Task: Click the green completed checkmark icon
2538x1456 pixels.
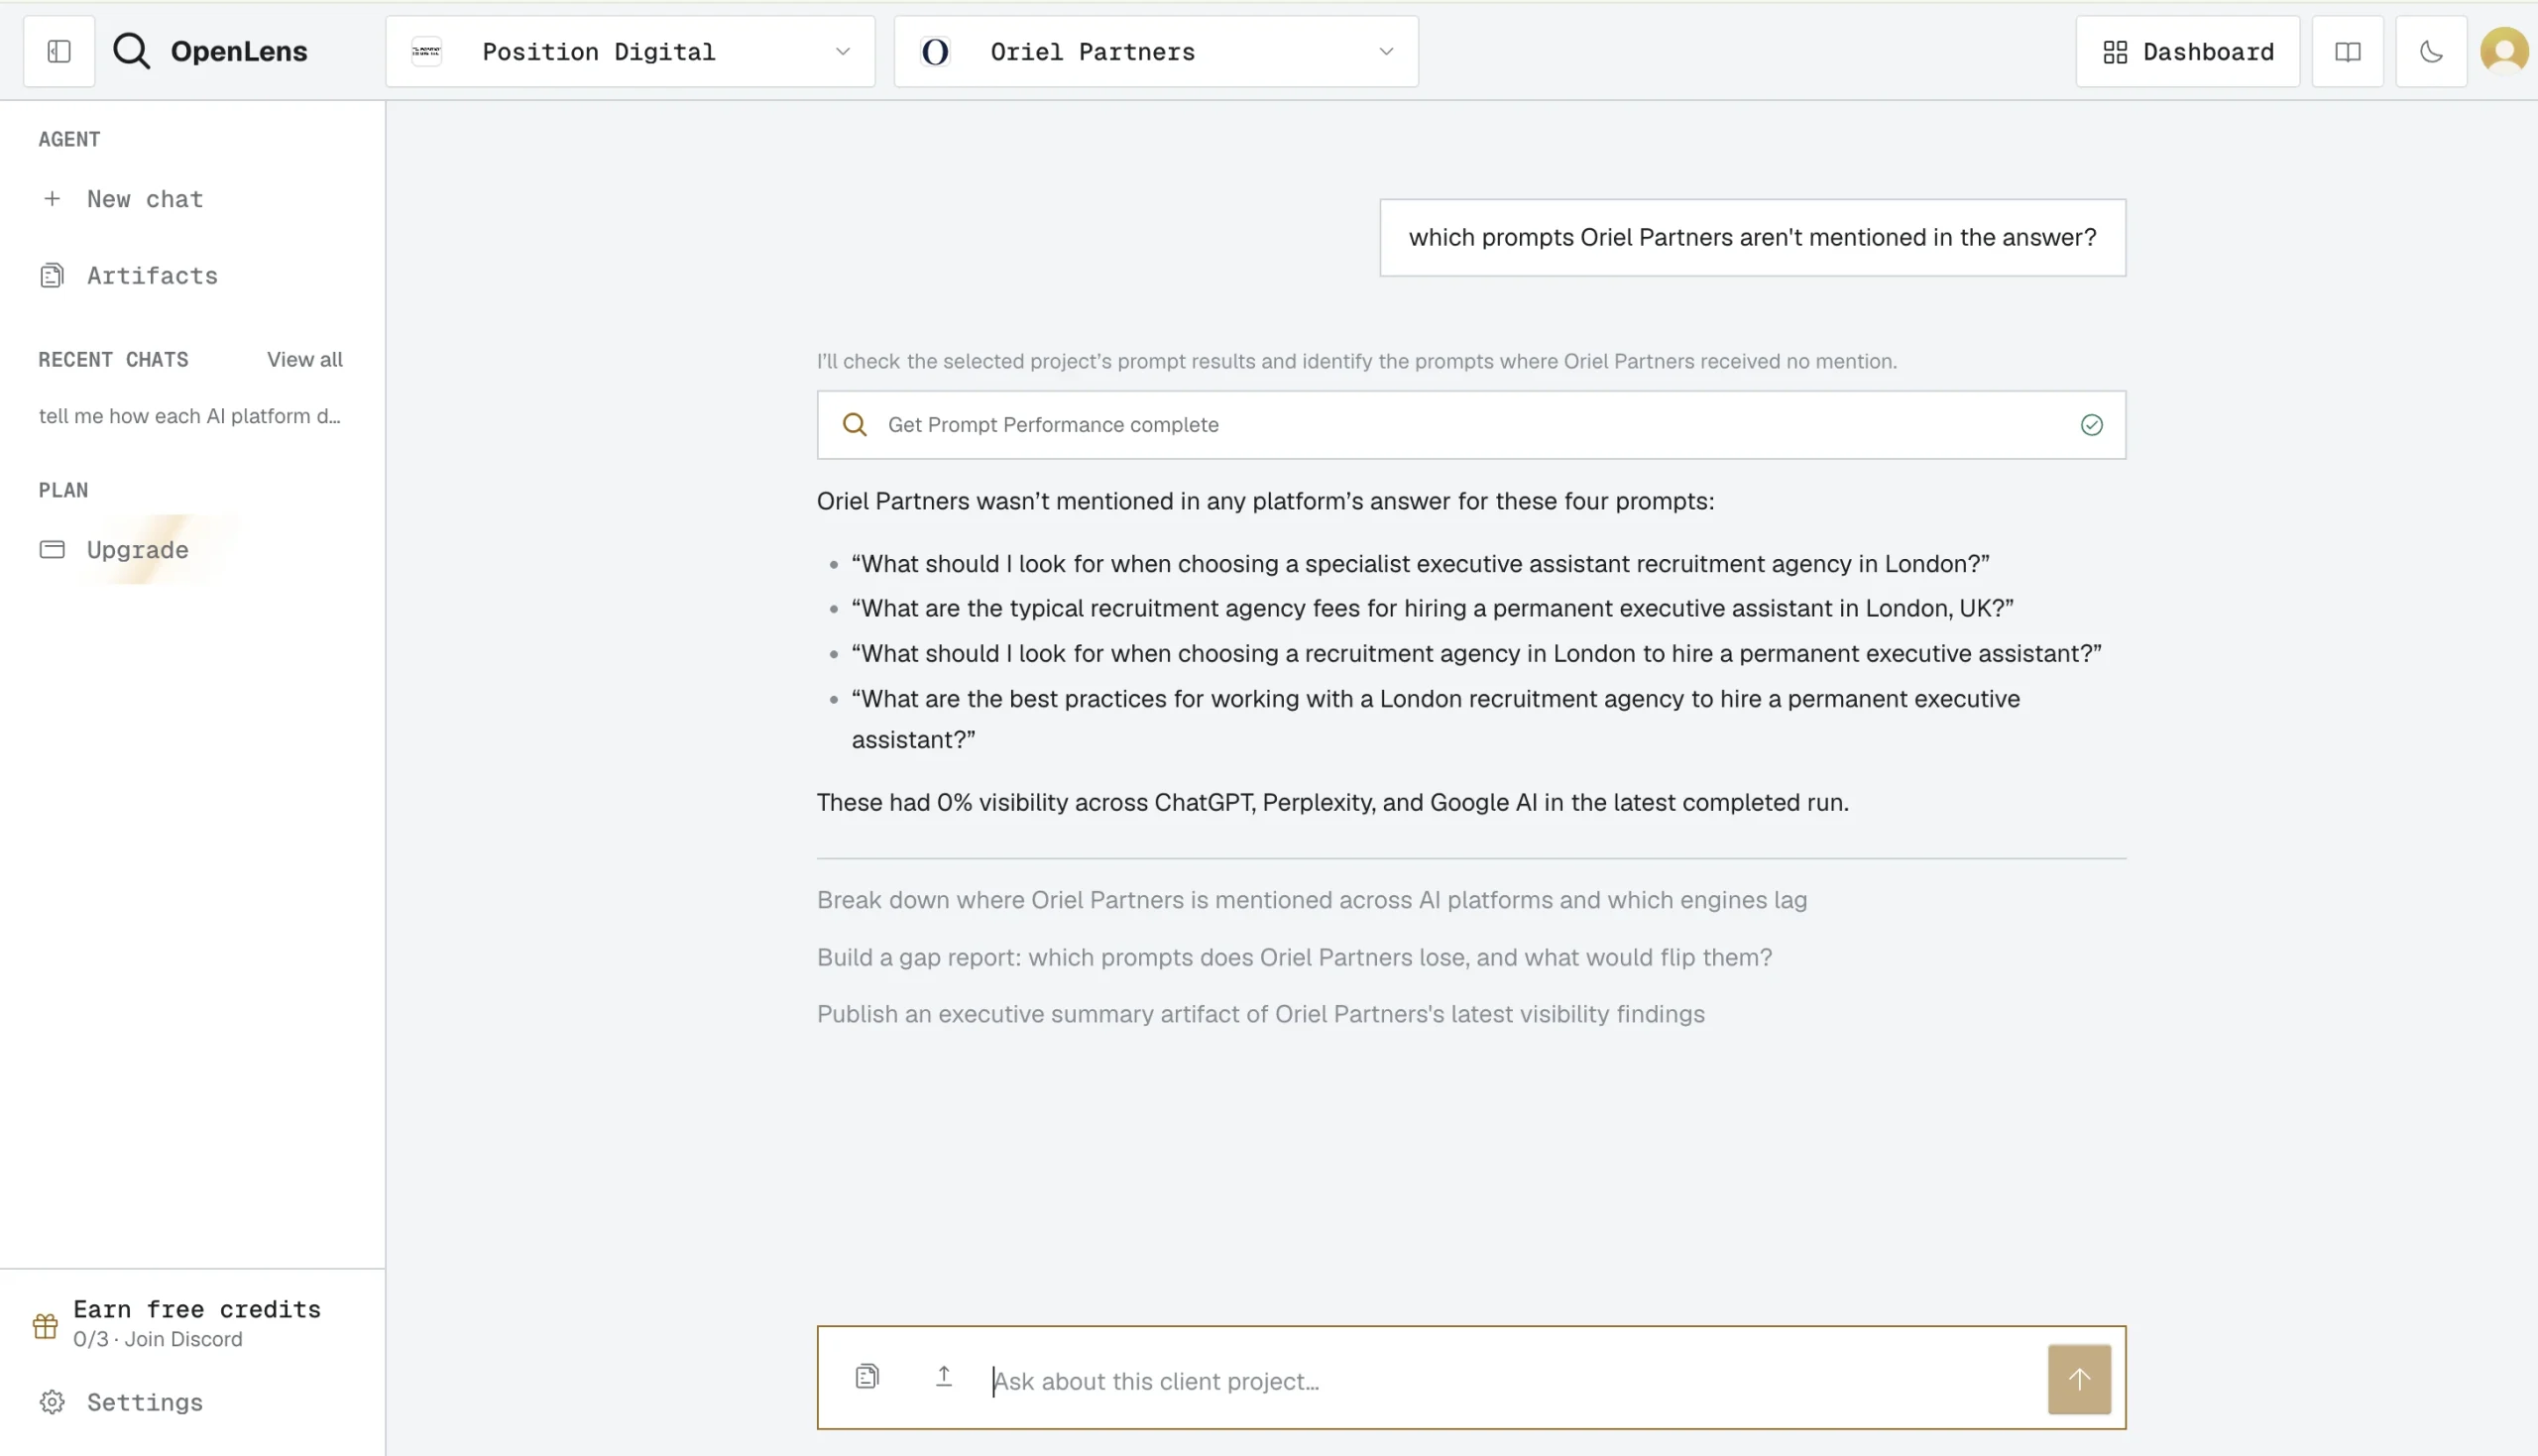Action: point(2091,425)
